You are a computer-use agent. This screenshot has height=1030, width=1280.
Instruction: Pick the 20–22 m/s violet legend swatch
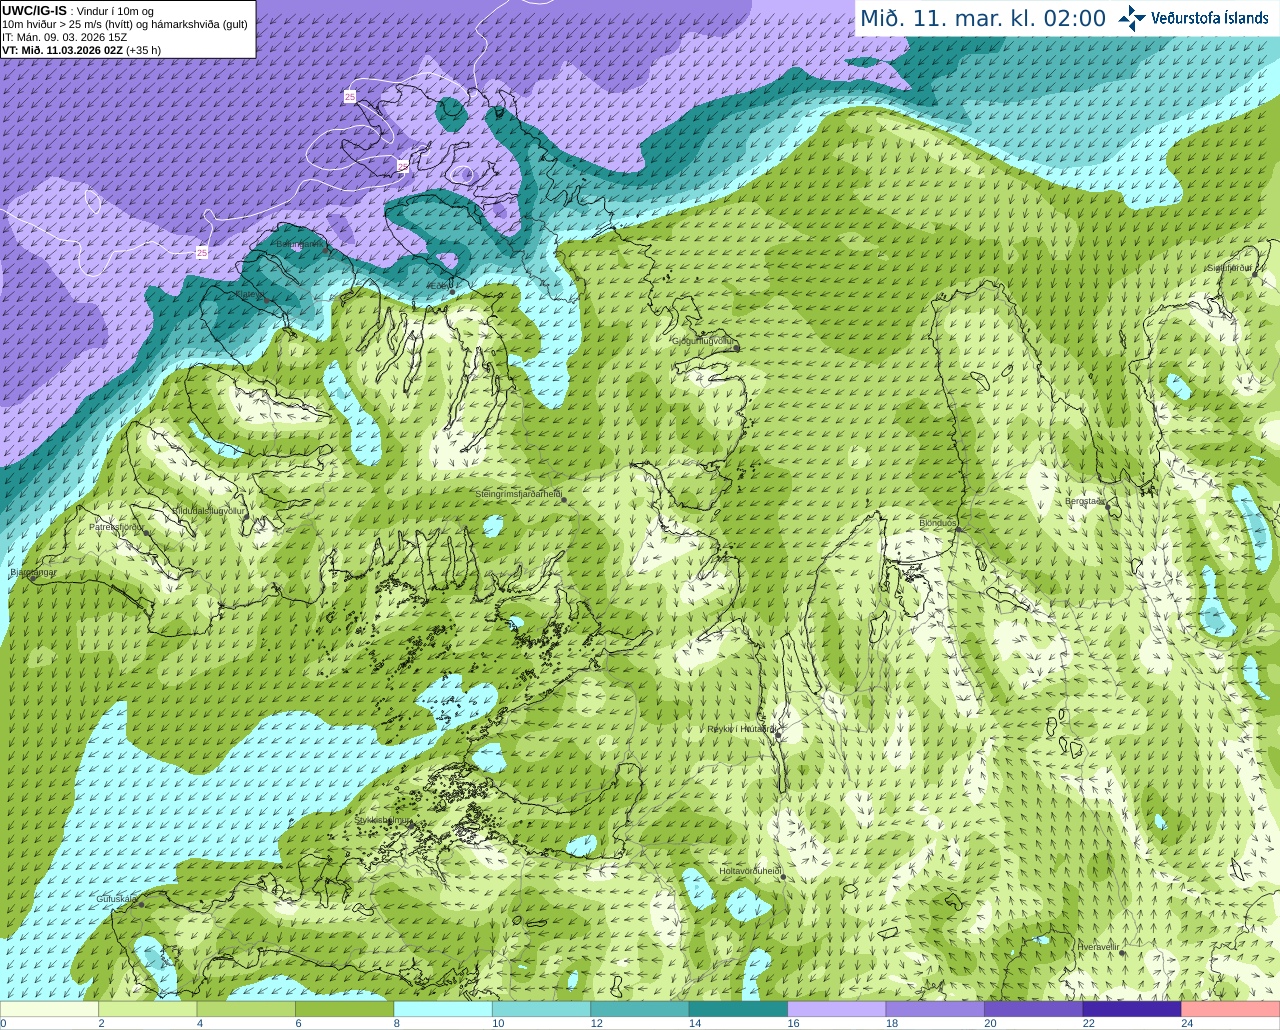click(1034, 1009)
